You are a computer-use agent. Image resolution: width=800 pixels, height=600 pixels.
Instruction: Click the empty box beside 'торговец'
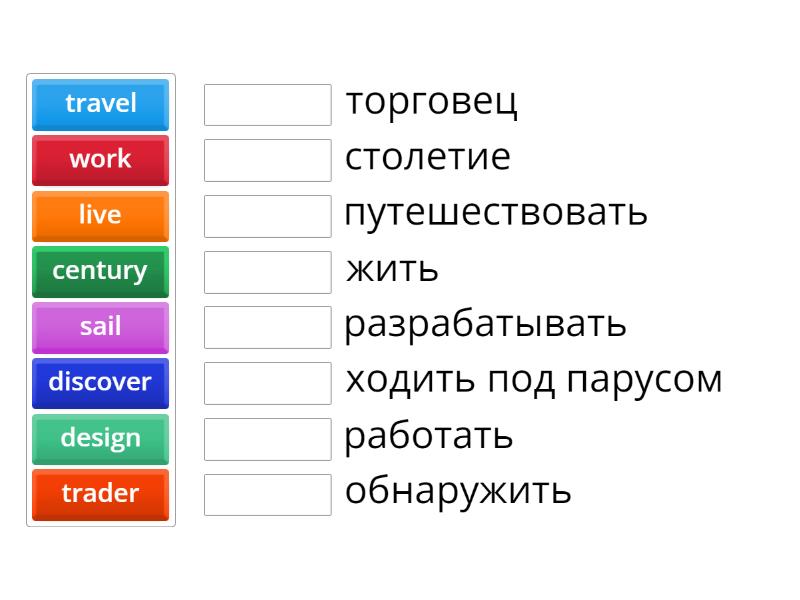(267, 104)
